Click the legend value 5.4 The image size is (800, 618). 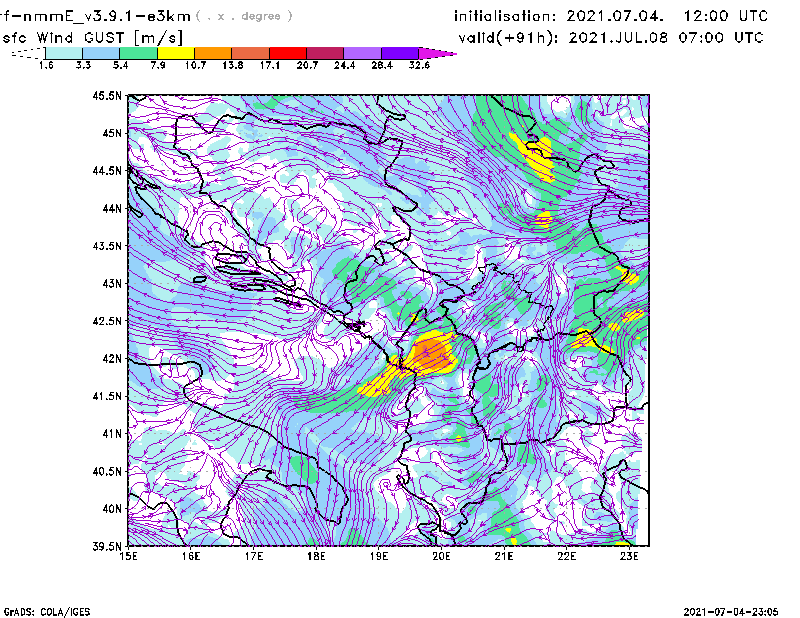120,65
